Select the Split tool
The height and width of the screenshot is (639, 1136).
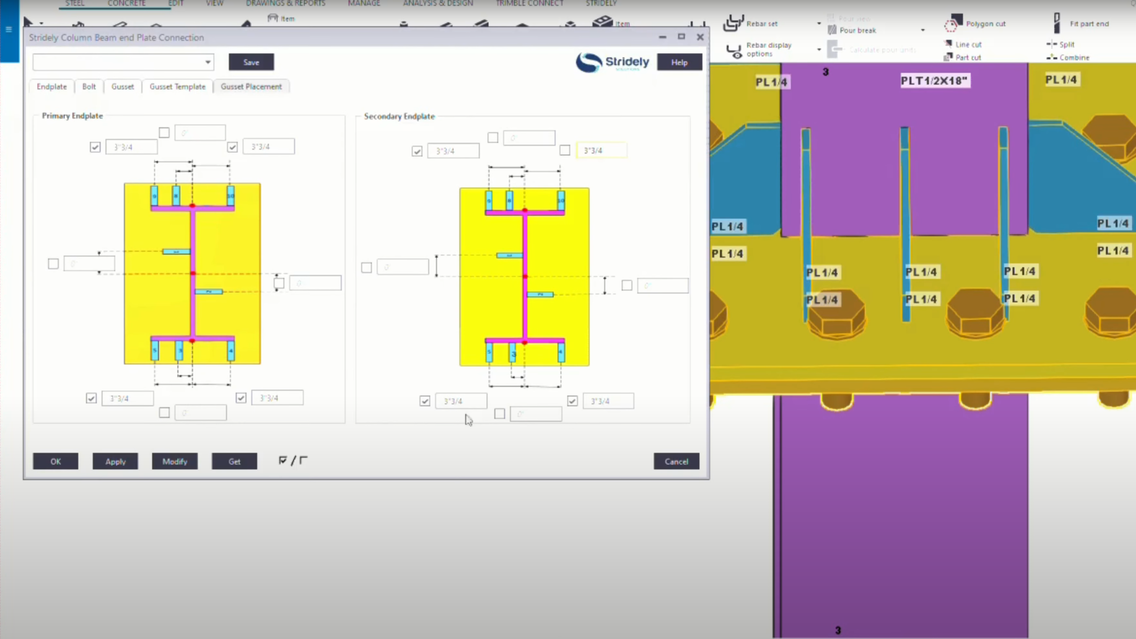[x=1068, y=44]
